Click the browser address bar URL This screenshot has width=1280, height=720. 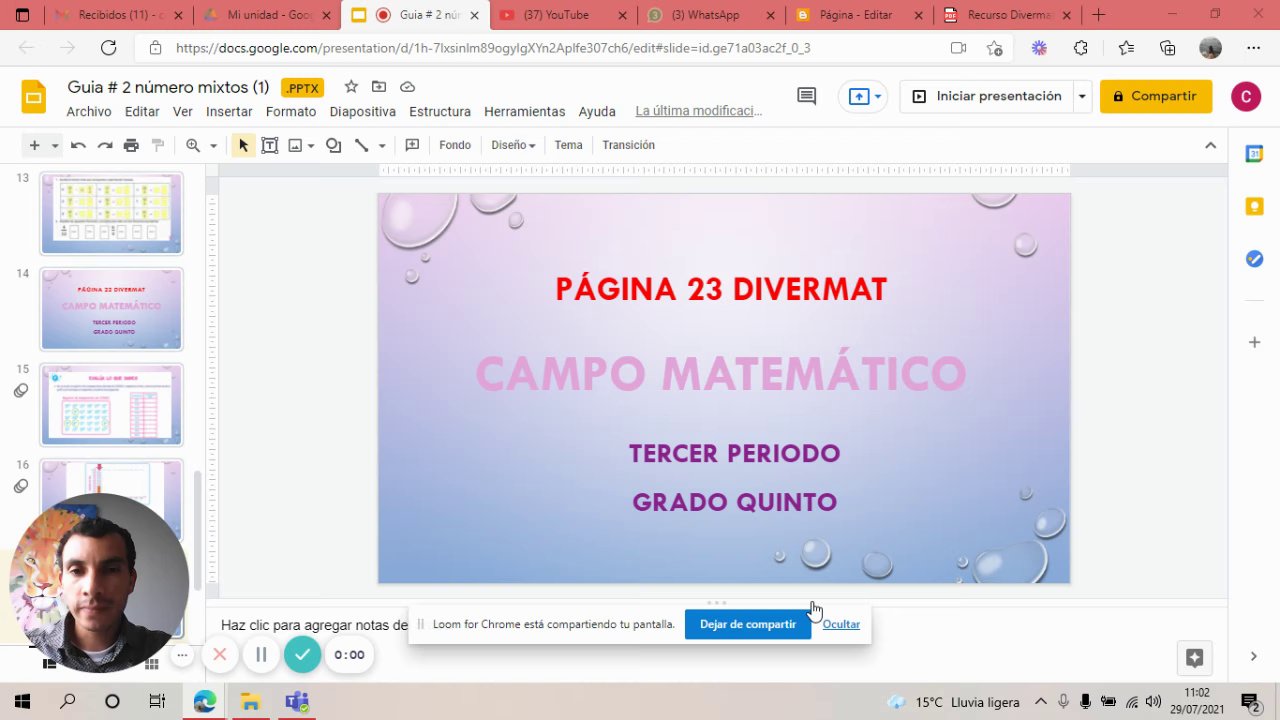pos(493,48)
